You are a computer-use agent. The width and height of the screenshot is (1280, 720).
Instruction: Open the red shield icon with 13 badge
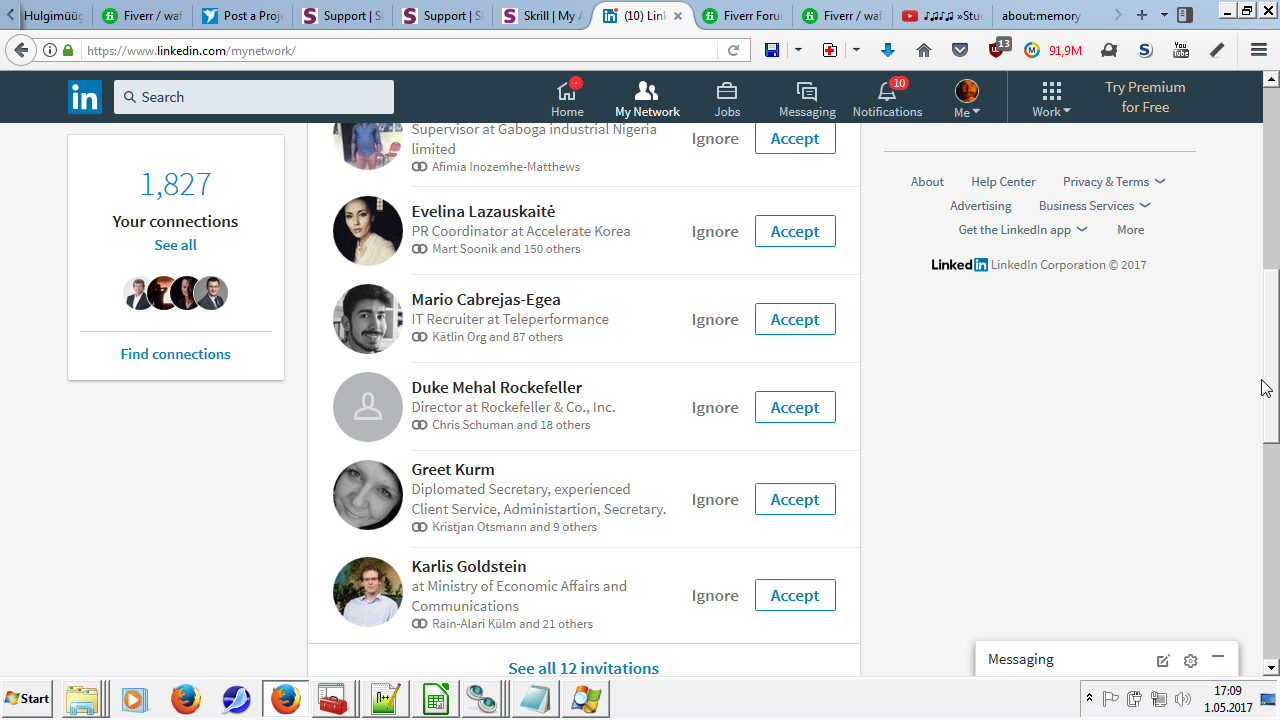998,49
